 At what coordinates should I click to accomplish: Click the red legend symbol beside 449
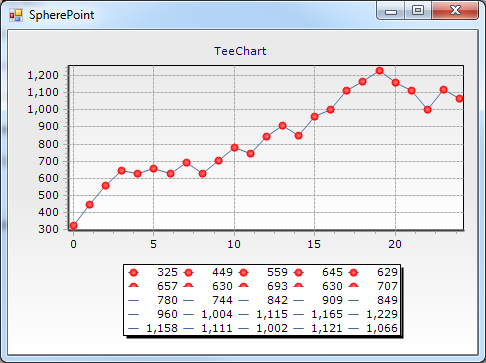(189, 273)
